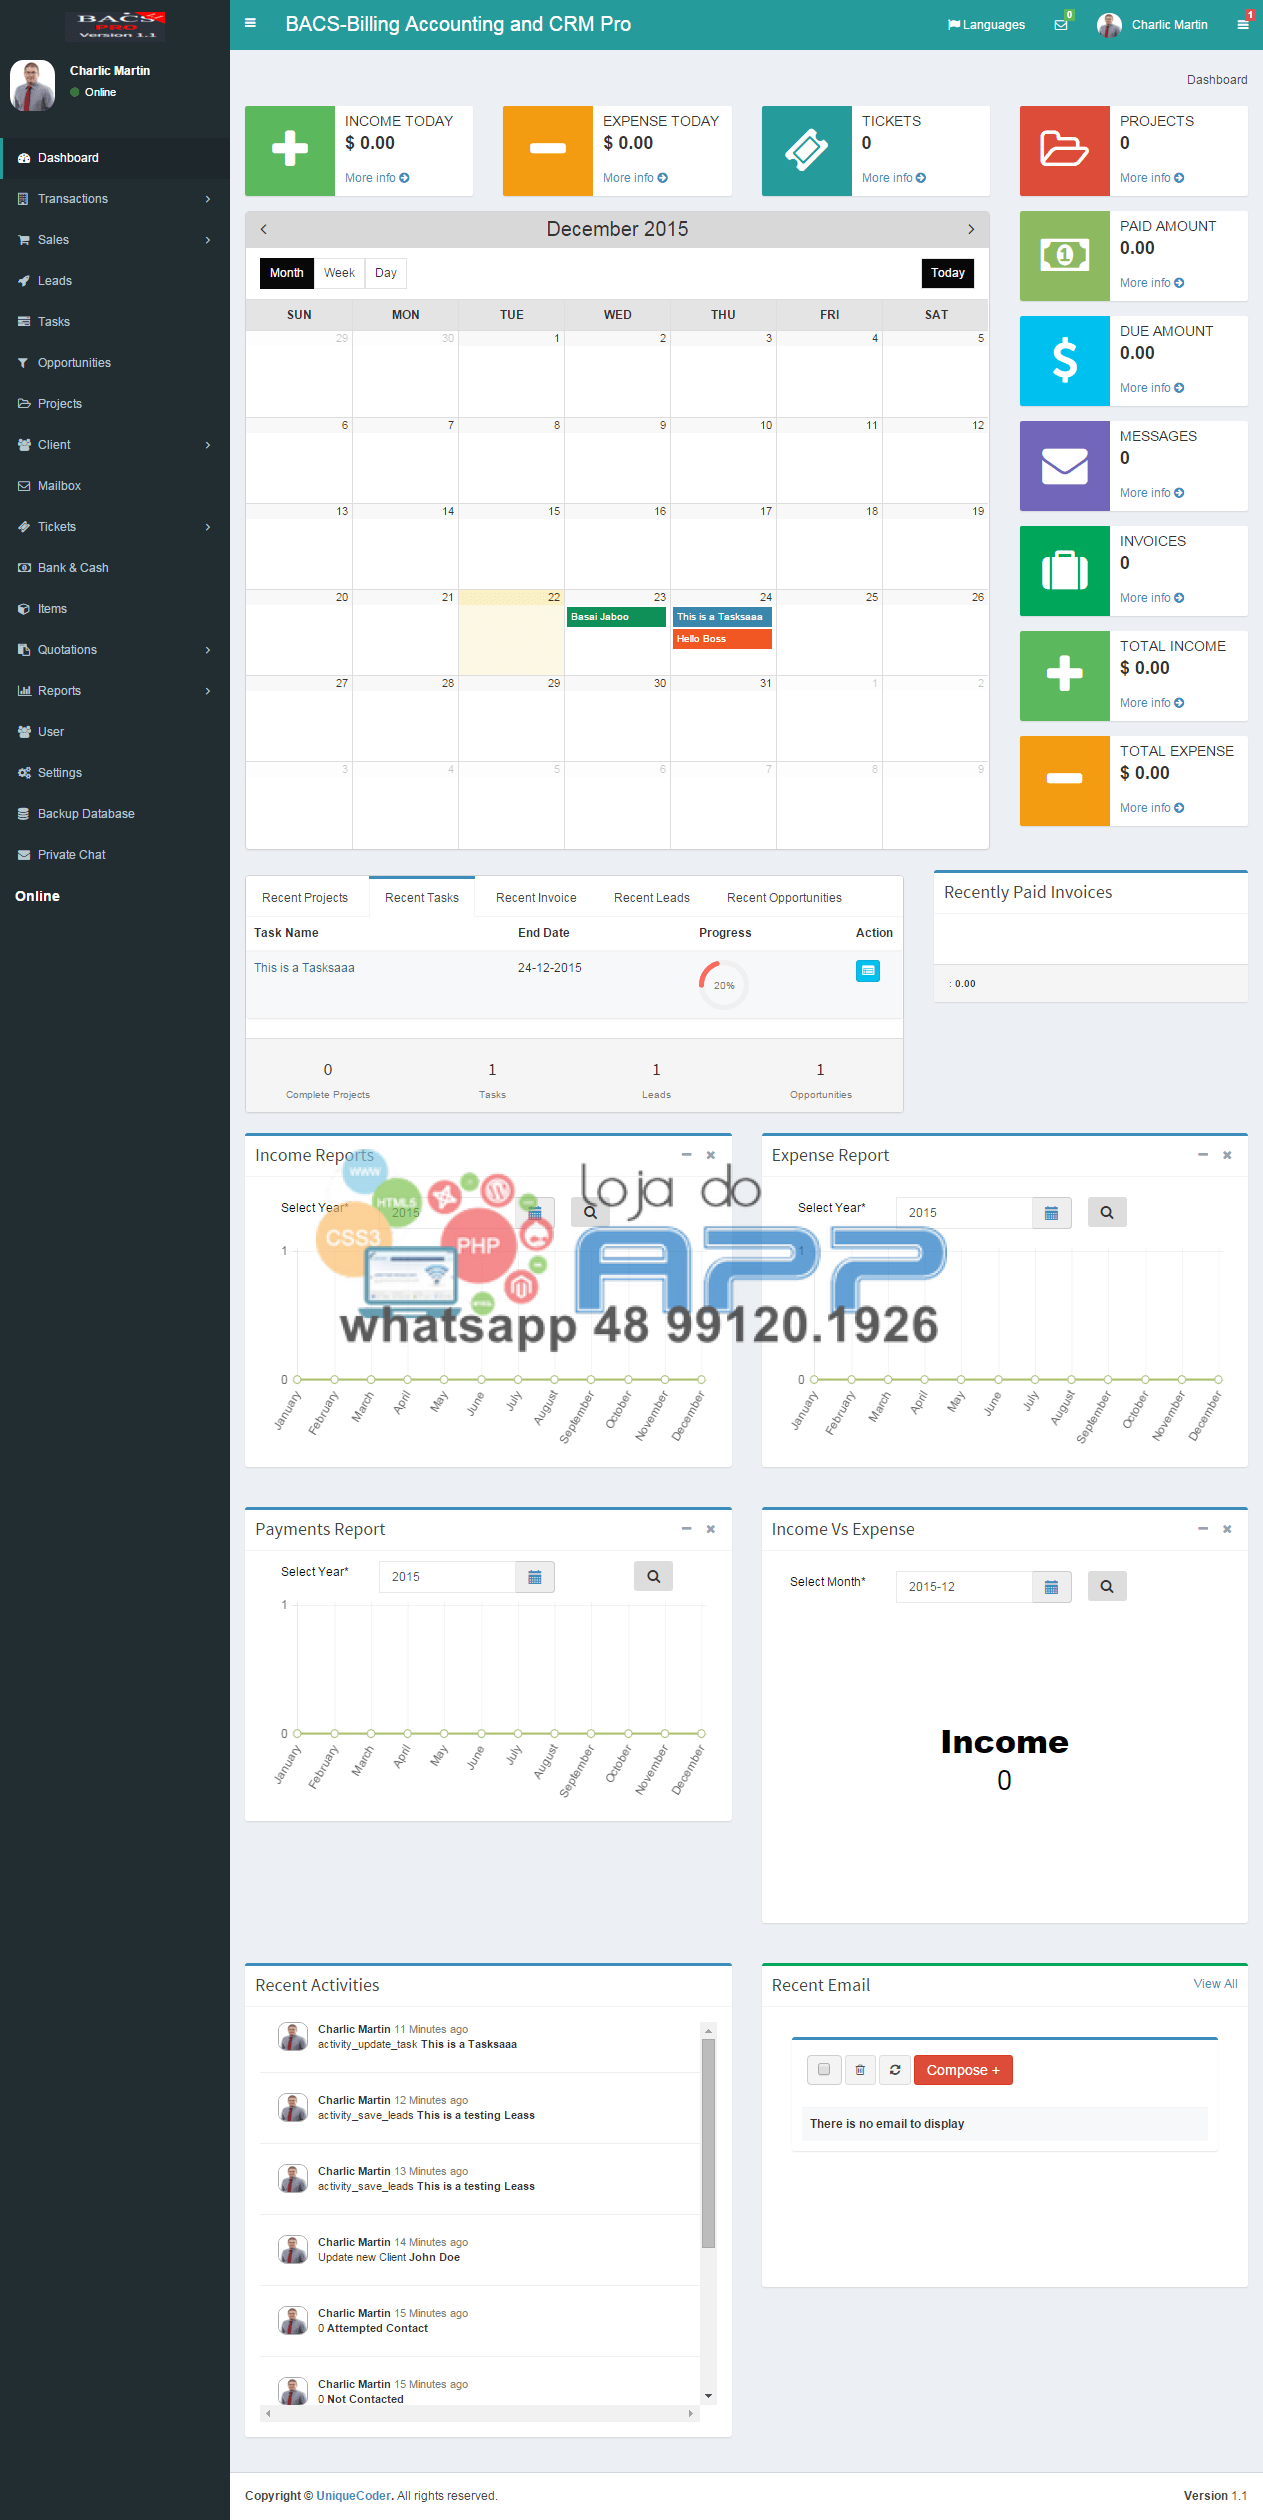The width and height of the screenshot is (1263, 2520).
Task: Open Payments Report year calendar icon
Action: click(x=535, y=1577)
